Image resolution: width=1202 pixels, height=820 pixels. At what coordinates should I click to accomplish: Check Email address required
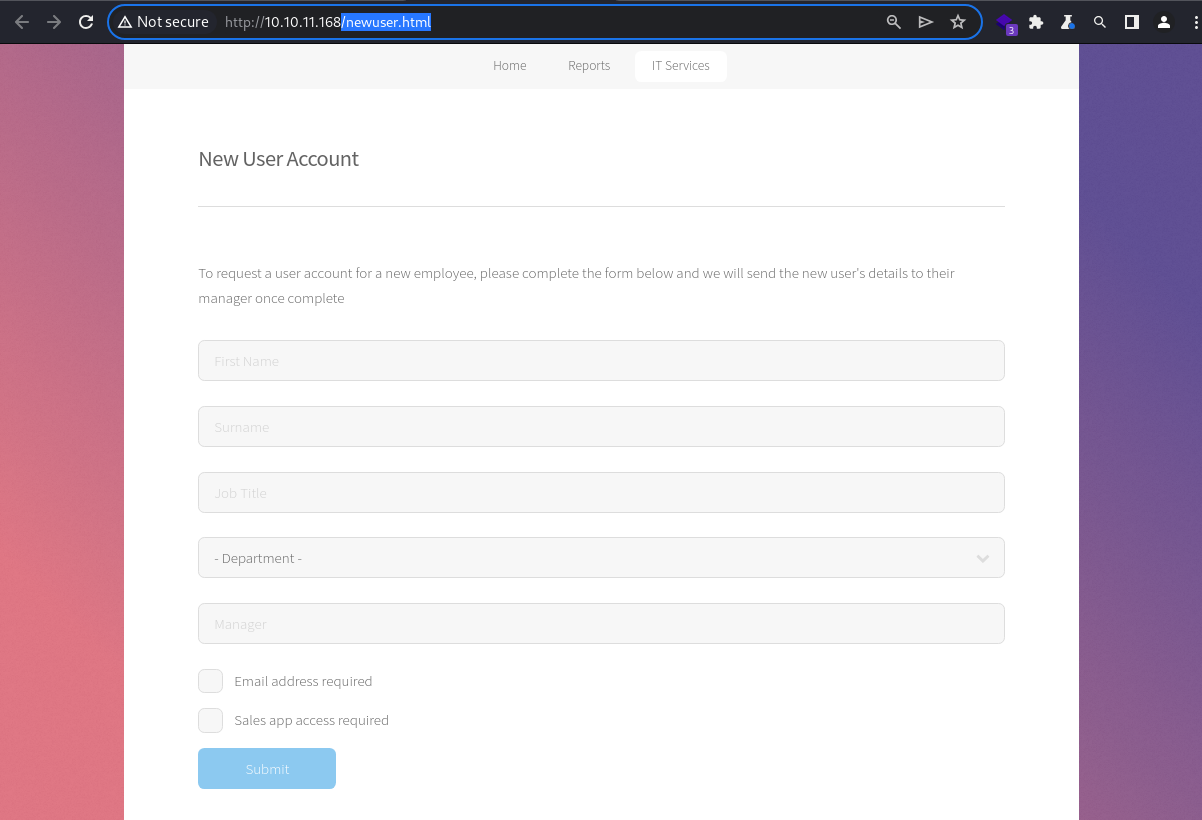[x=210, y=681]
